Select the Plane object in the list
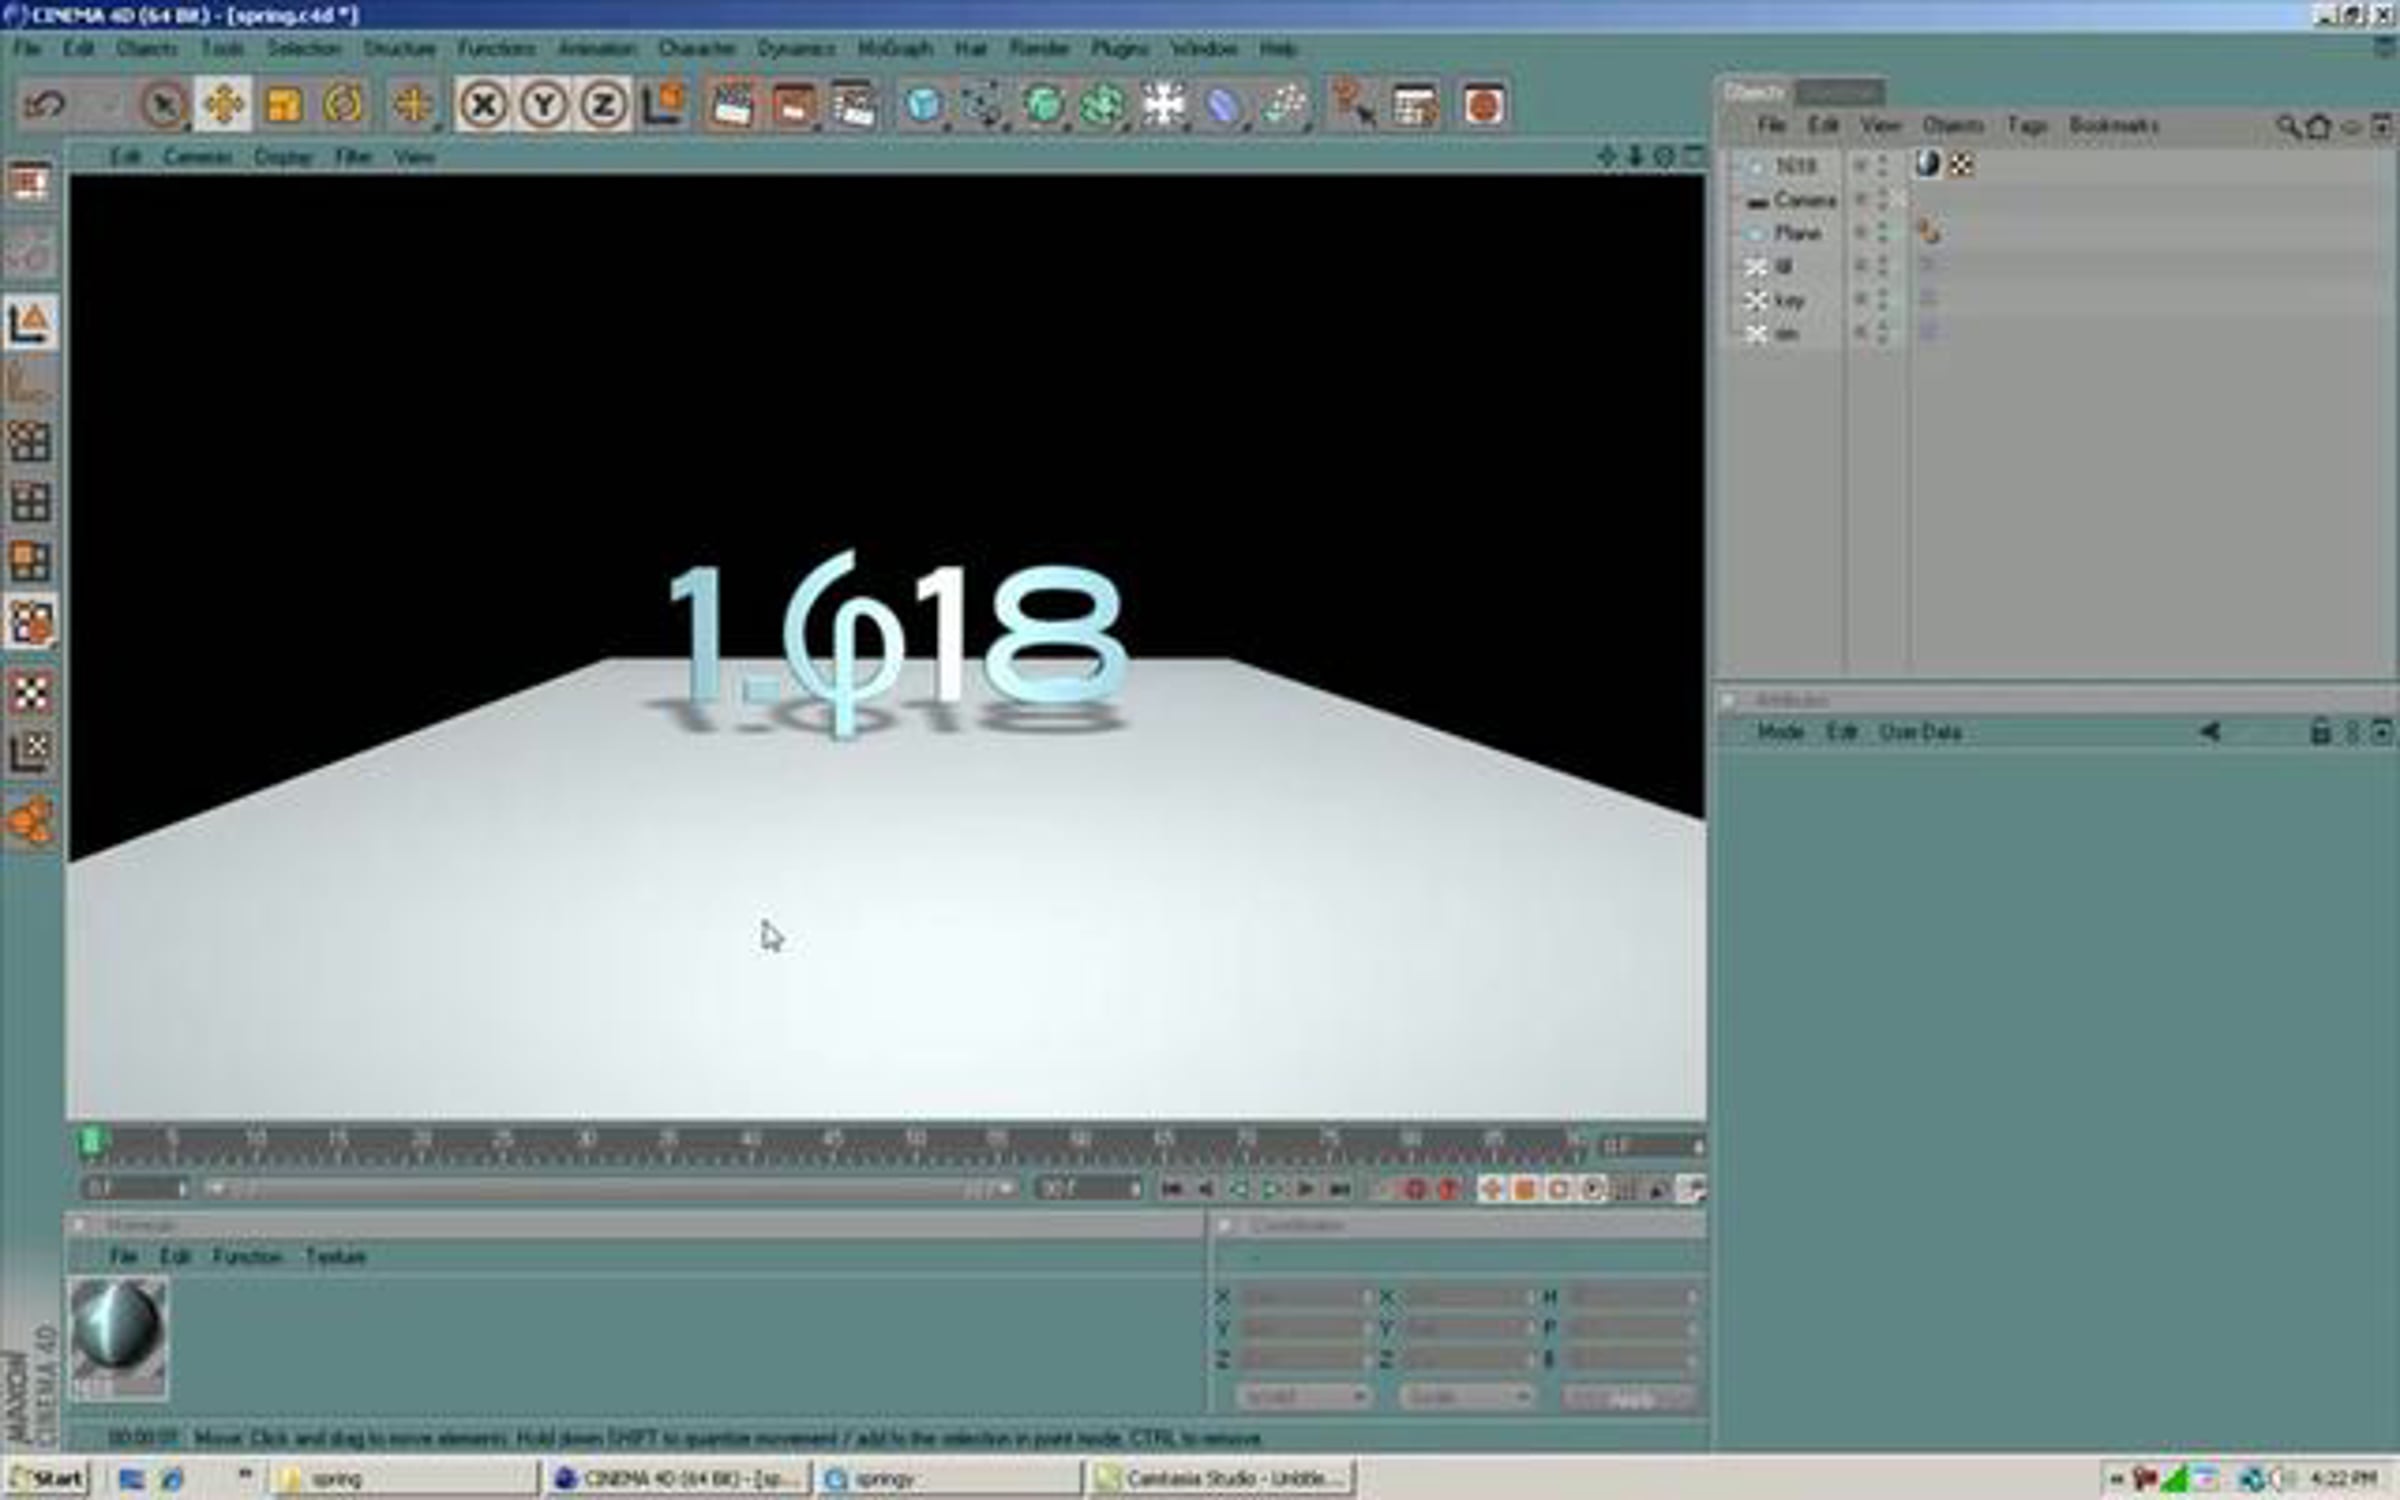Image resolution: width=2400 pixels, height=1500 pixels. click(1797, 233)
